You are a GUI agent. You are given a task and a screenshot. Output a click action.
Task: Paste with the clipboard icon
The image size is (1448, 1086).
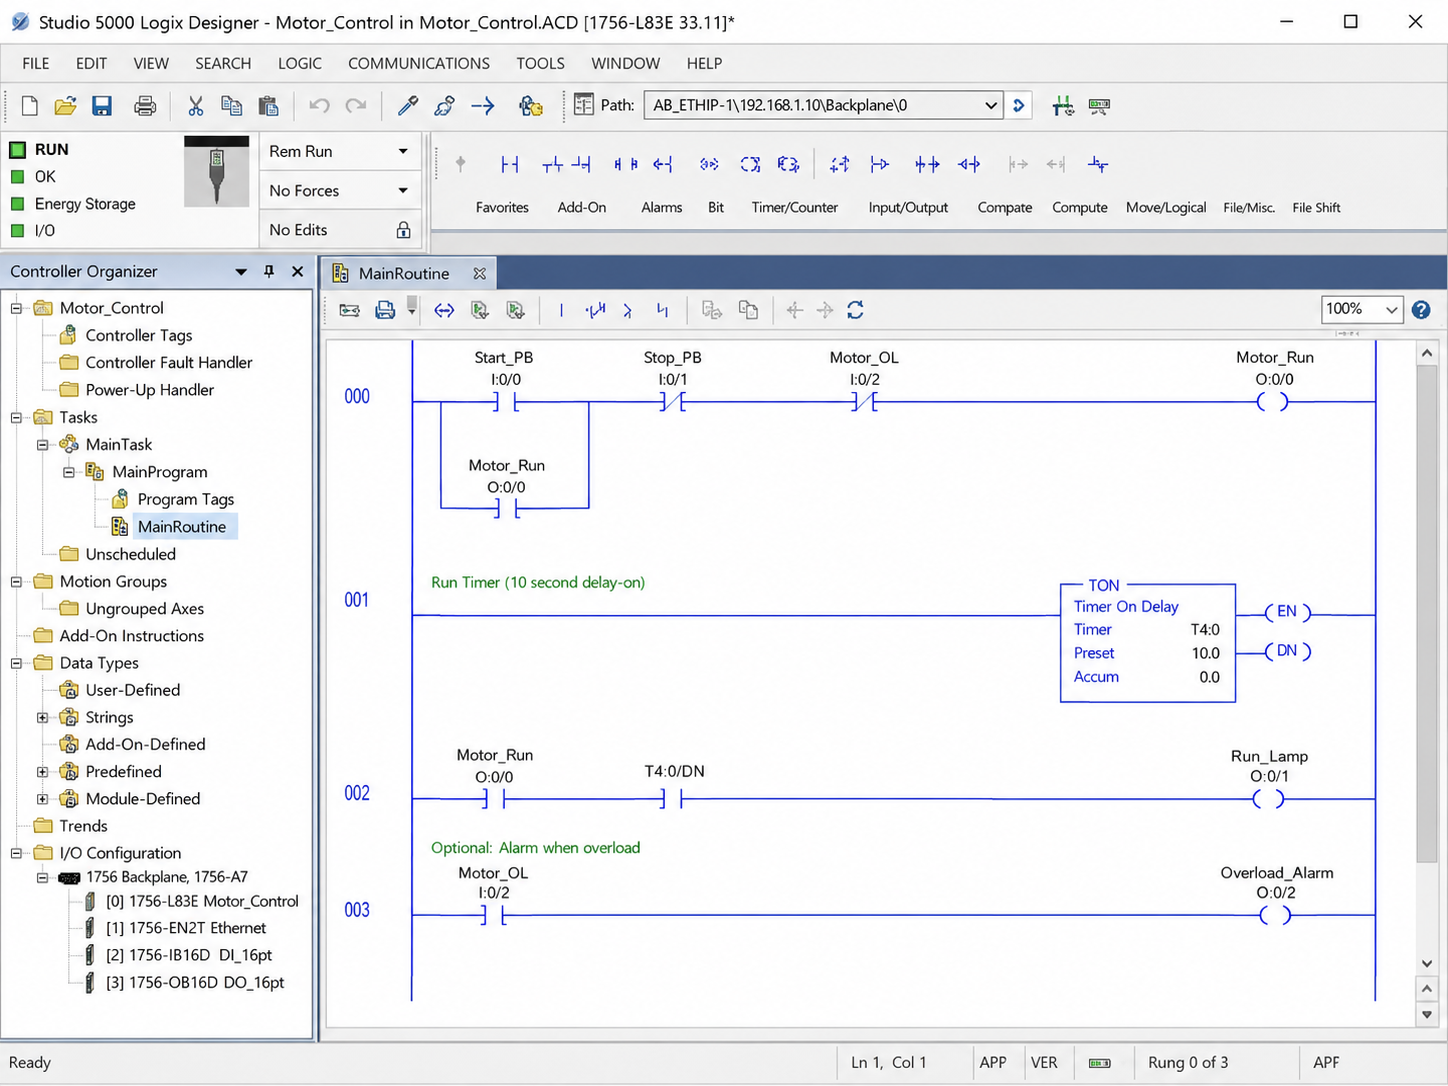click(x=268, y=106)
